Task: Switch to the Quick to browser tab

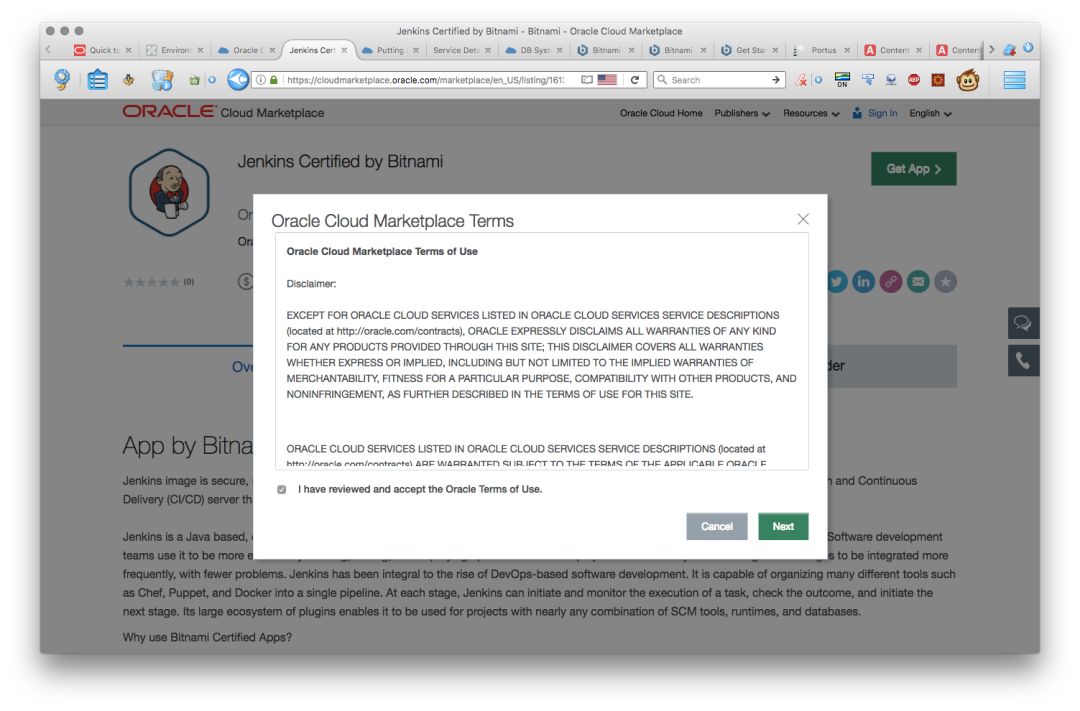Action: [x=103, y=50]
